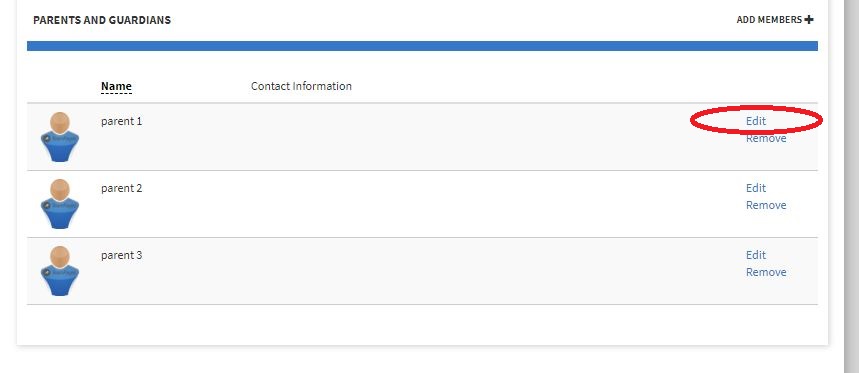
Task: Remove parent 1 from the list
Action: 766,139
